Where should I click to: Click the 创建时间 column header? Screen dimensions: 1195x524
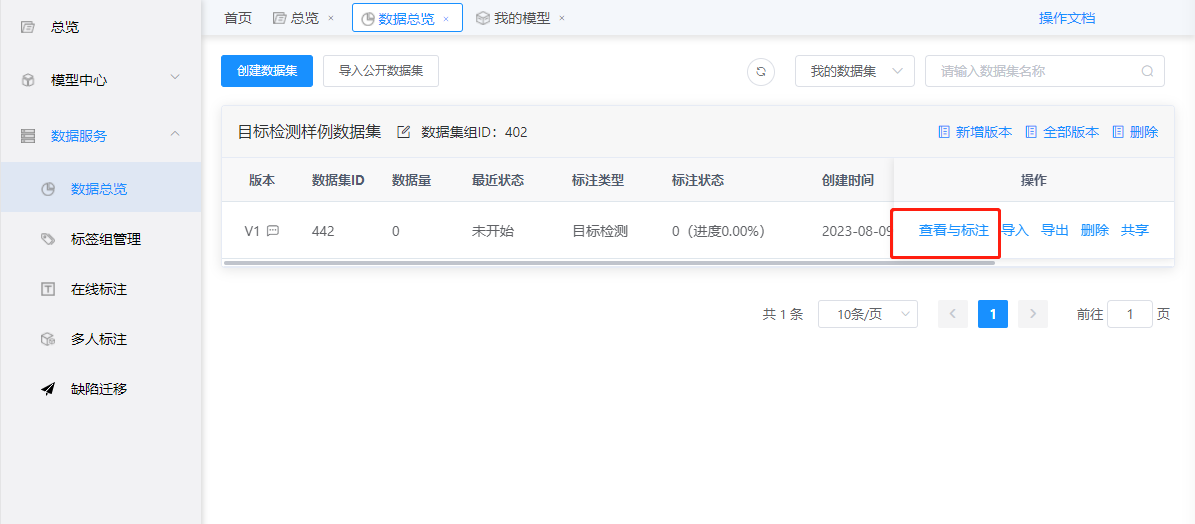click(x=847, y=181)
